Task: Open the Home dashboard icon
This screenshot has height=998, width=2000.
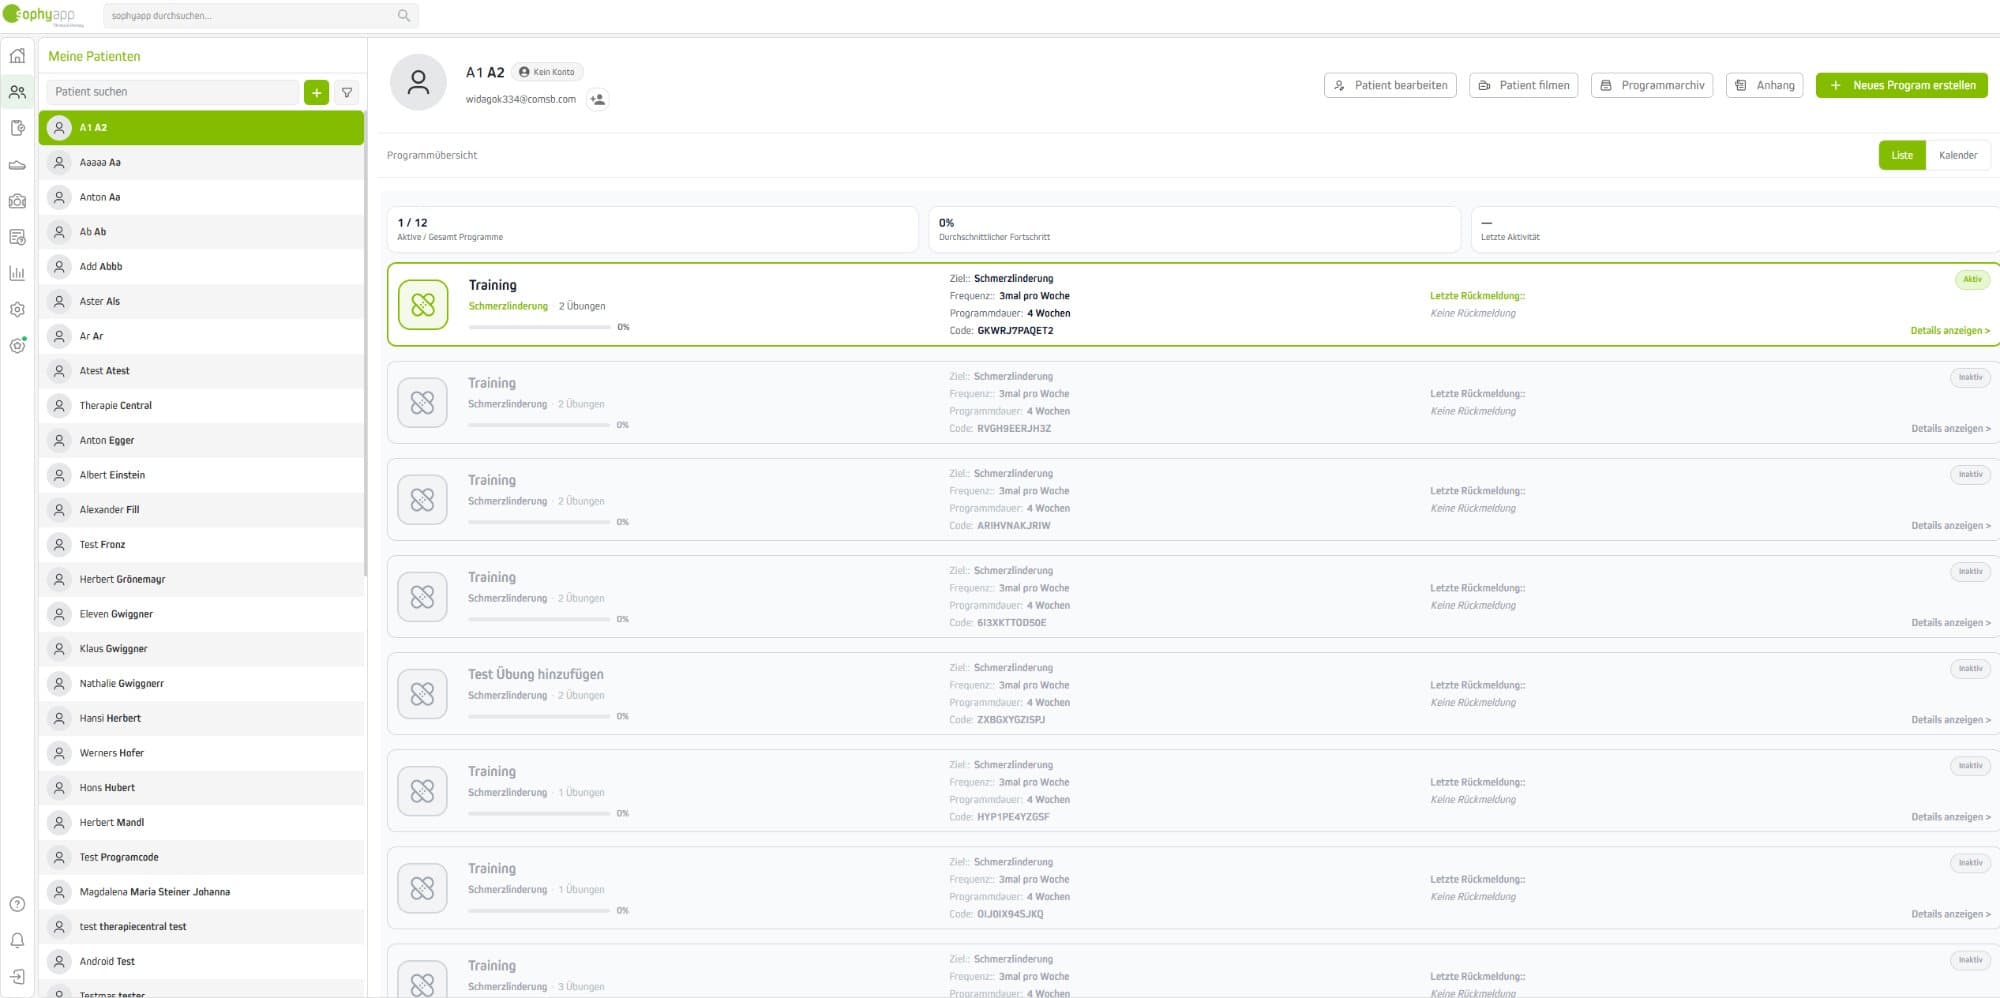Action: [x=16, y=57]
